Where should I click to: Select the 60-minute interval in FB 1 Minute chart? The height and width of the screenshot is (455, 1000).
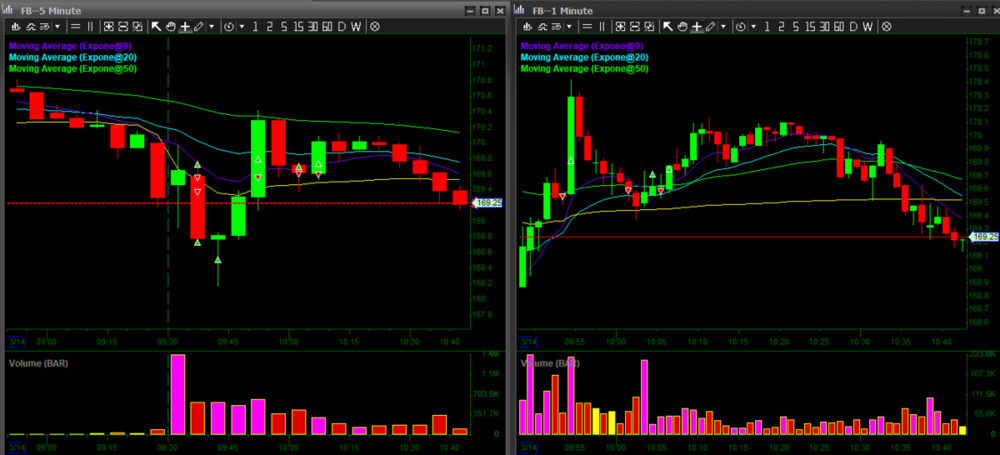pyautogui.click(x=837, y=26)
